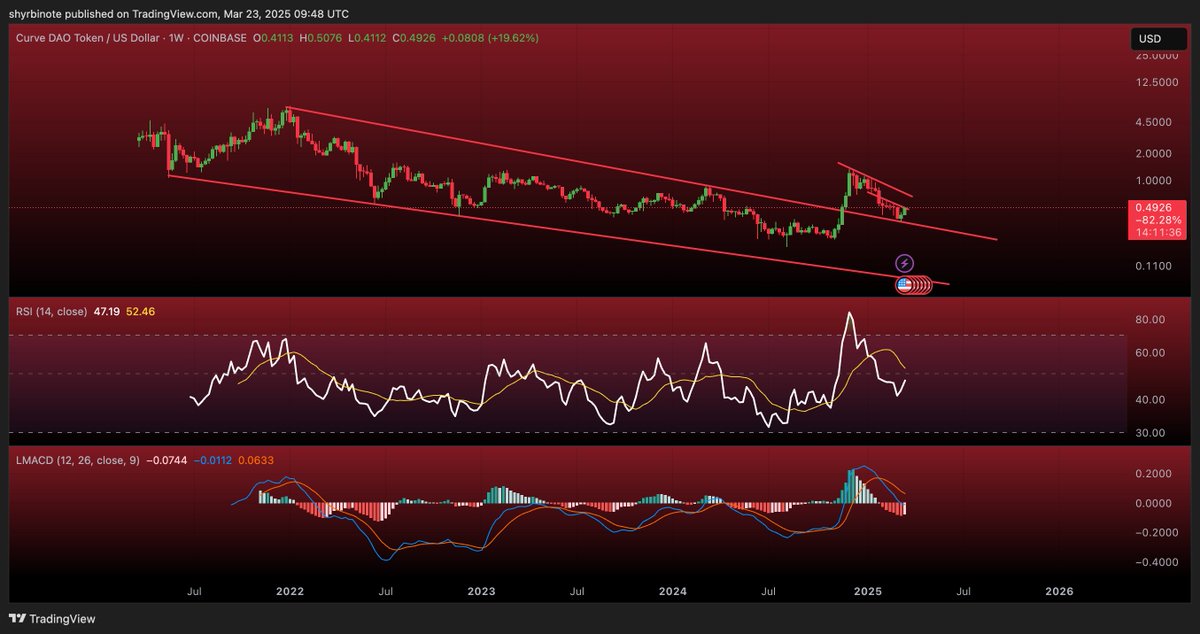Click the low value L0.4112
The width and height of the screenshot is (1200, 634).
367,37
